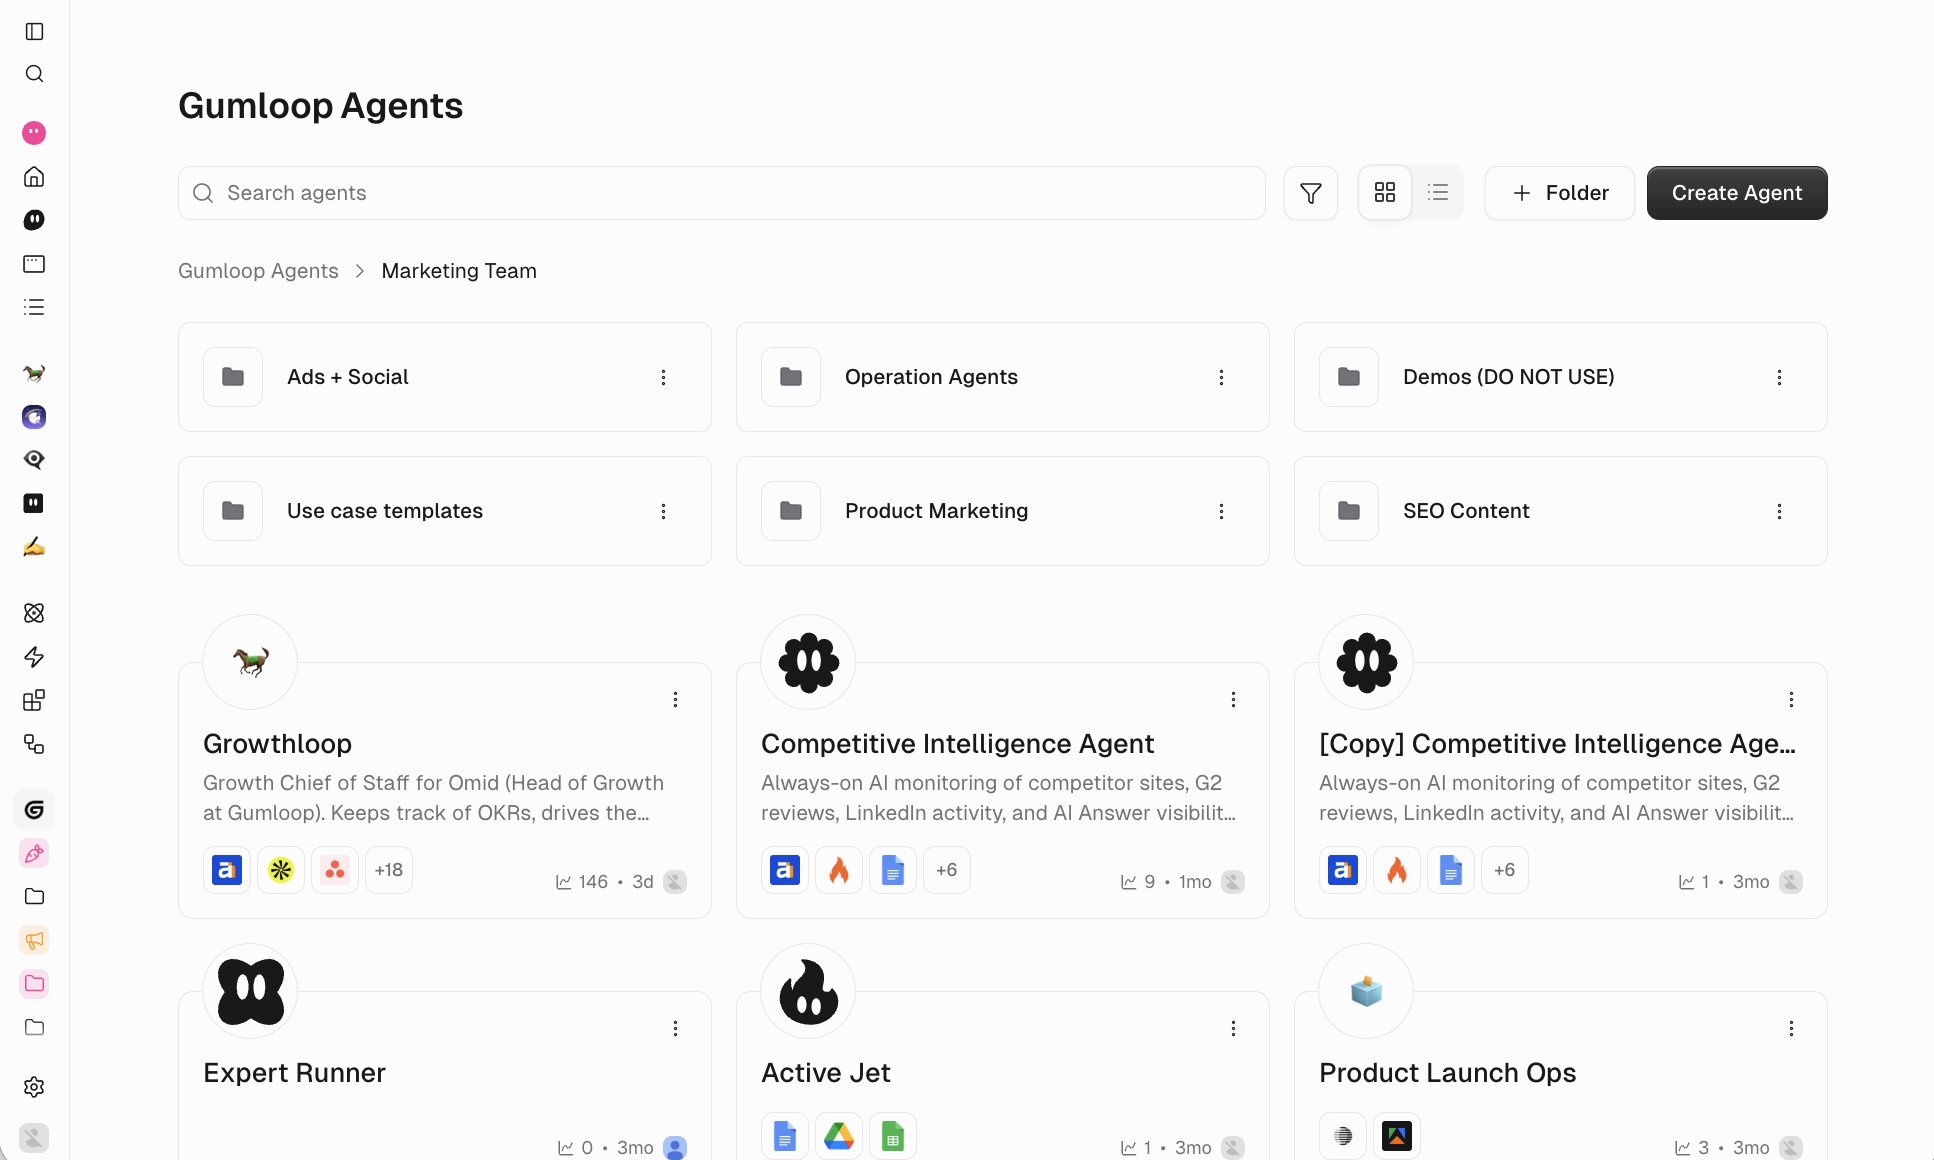The image size is (1934, 1160).
Task: Open the Product Launch Ops agent title
Action: click(x=1447, y=1073)
